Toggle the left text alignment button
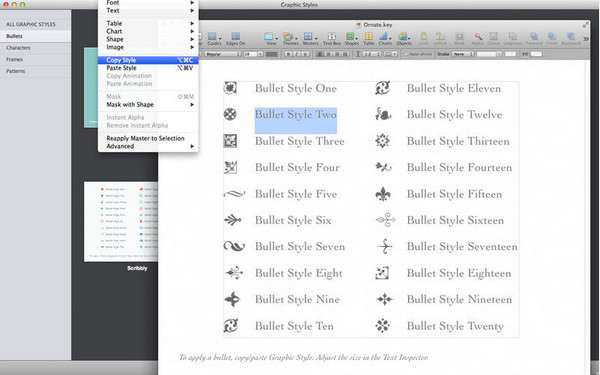 click(320, 54)
